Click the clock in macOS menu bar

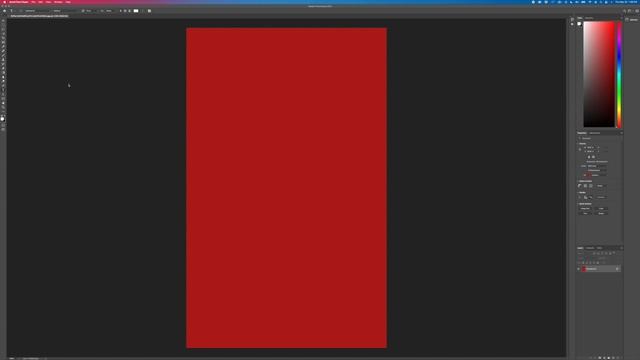pyautogui.click(x=627, y=2)
